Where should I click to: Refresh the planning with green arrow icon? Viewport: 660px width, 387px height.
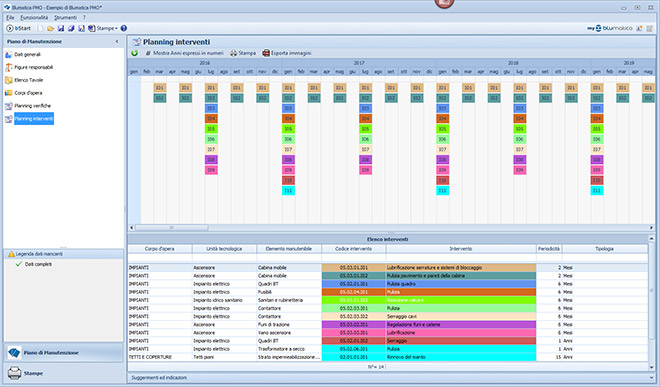click(134, 53)
